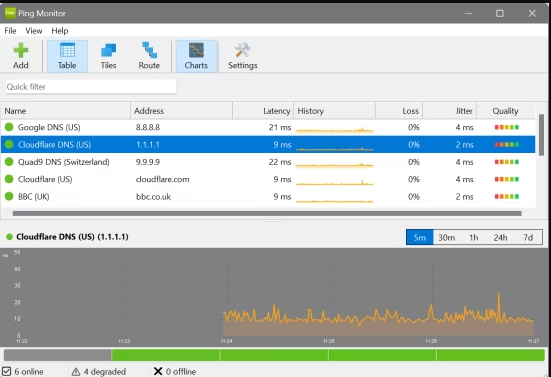Click Quad9 DNS history sparkline

point(335,164)
